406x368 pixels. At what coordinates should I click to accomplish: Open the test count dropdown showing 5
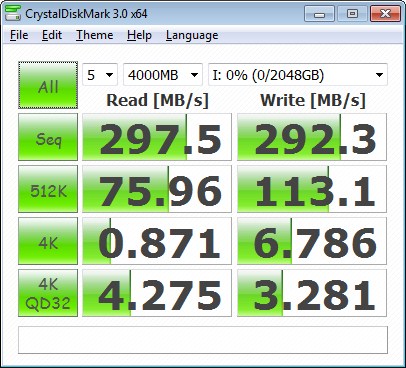100,75
